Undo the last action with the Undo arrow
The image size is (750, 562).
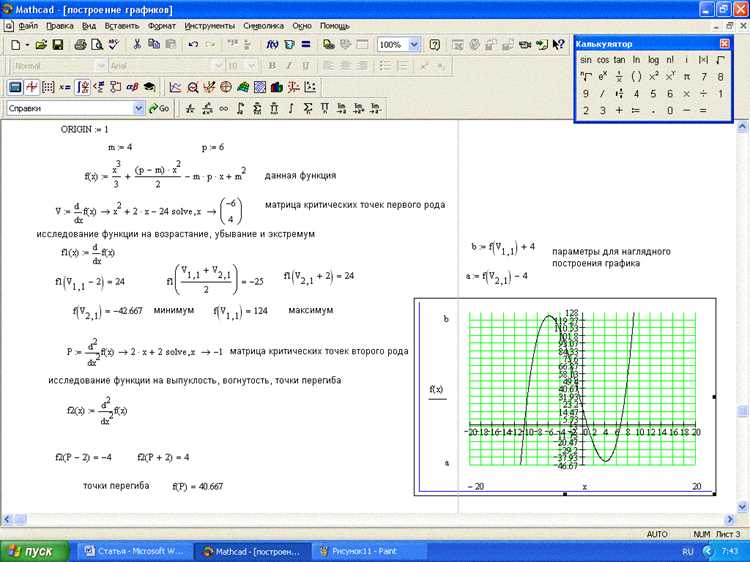[193, 44]
